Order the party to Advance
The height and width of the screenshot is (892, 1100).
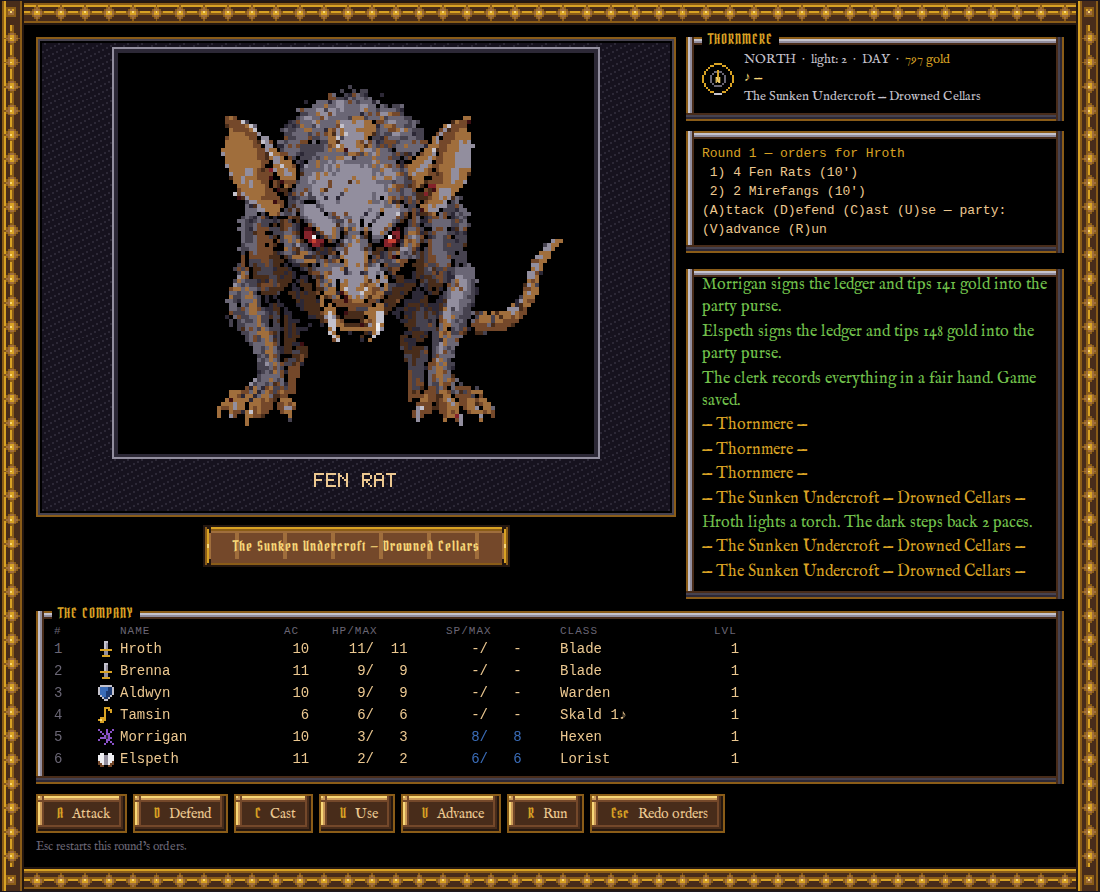click(450, 813)
